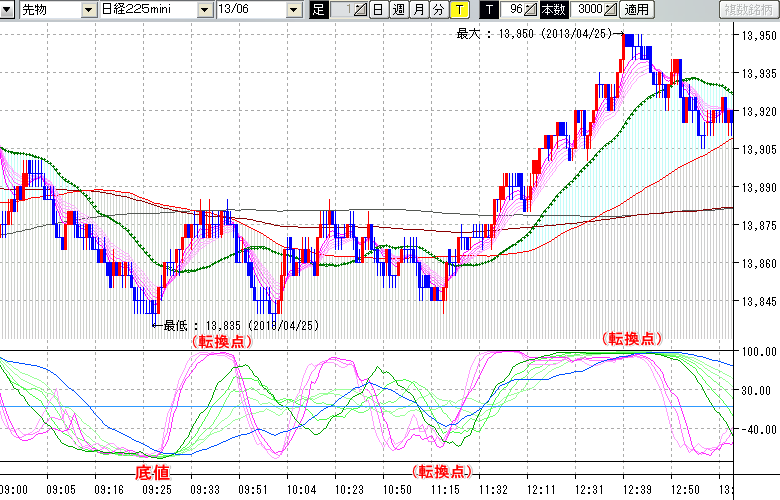780x500 pixels.
Task: Click the black 本数 label
Action: [x=552, y=10]
